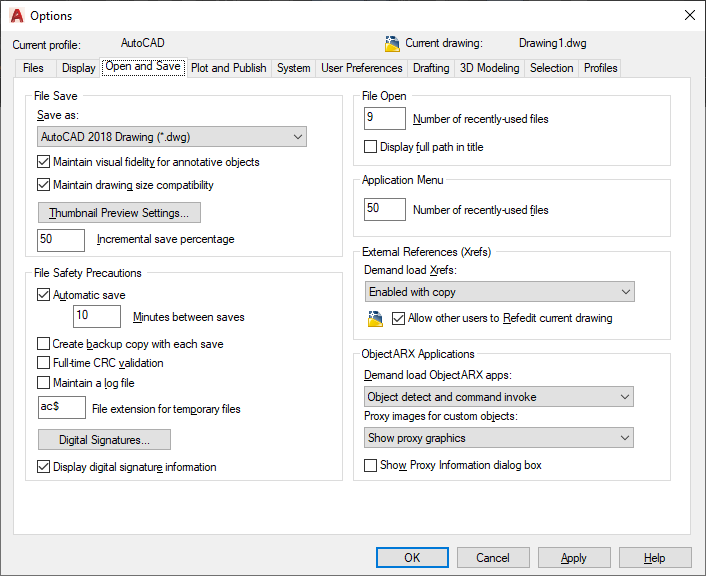Open the Save as file format dropdown
This screenshot has width=706, height=576.
click(172, 136)
